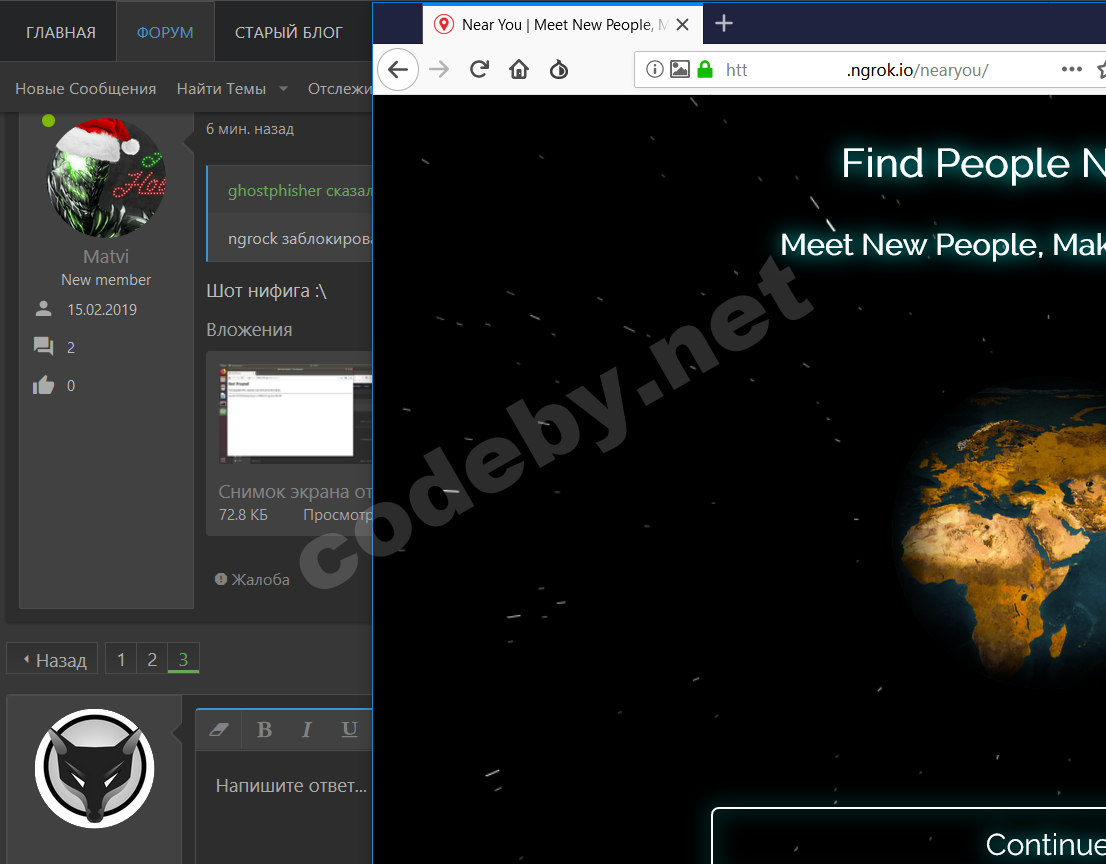
Task: Close the Near You browser tab
Action: [x=682, y=25]
